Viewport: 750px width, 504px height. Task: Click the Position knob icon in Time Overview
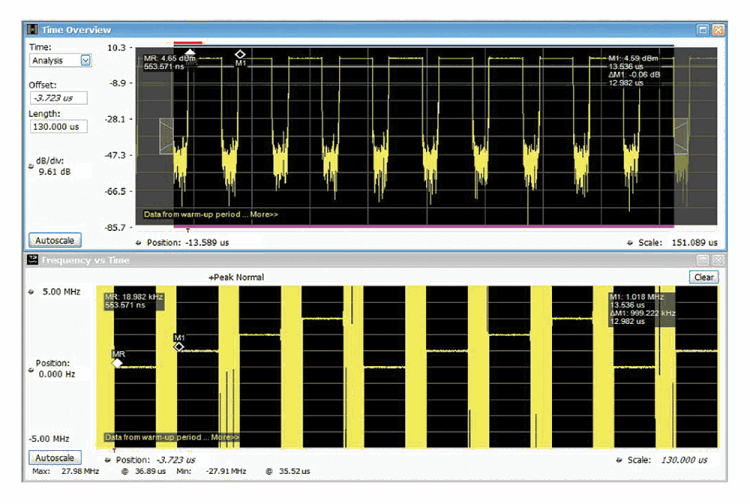pyautogui.click(x=138, y=242)
